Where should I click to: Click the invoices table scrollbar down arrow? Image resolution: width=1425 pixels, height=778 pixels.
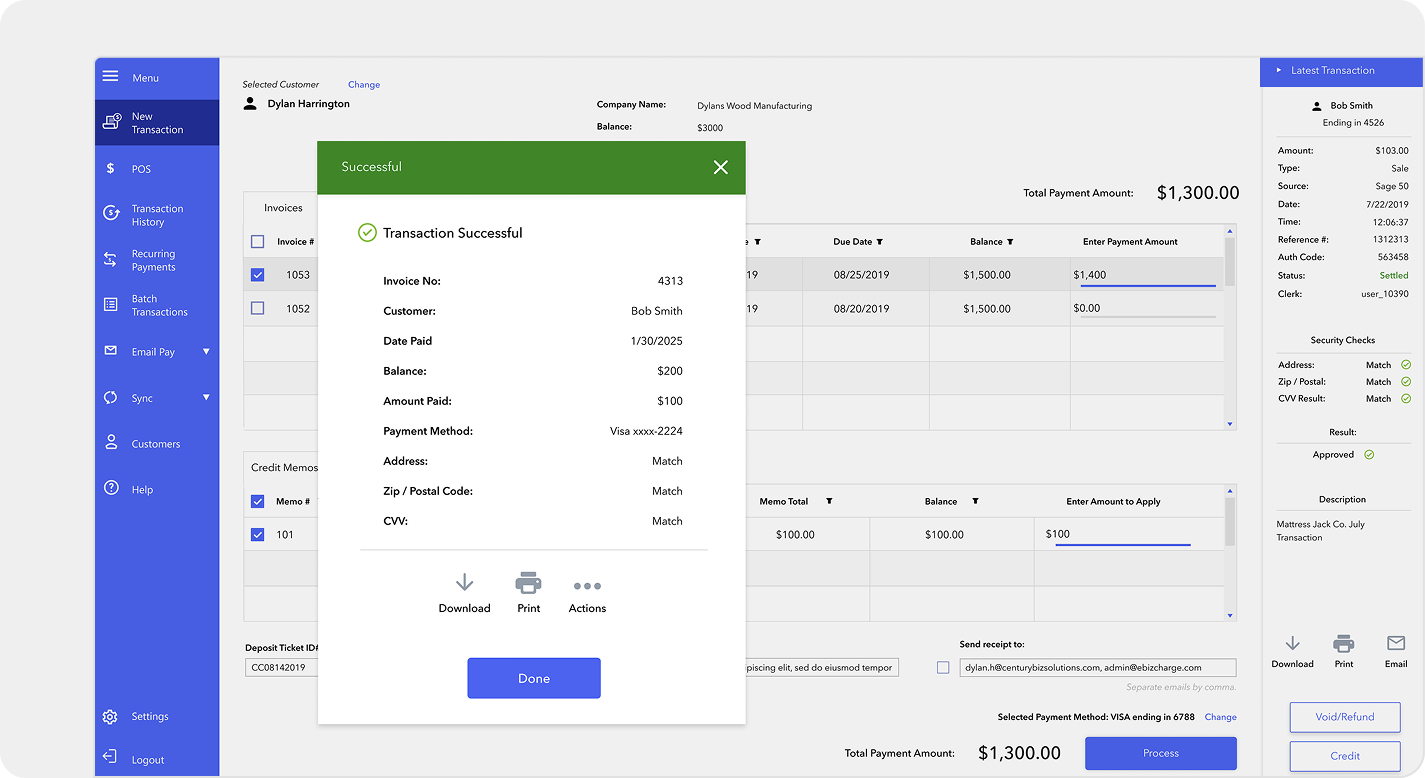point(1230,424)
